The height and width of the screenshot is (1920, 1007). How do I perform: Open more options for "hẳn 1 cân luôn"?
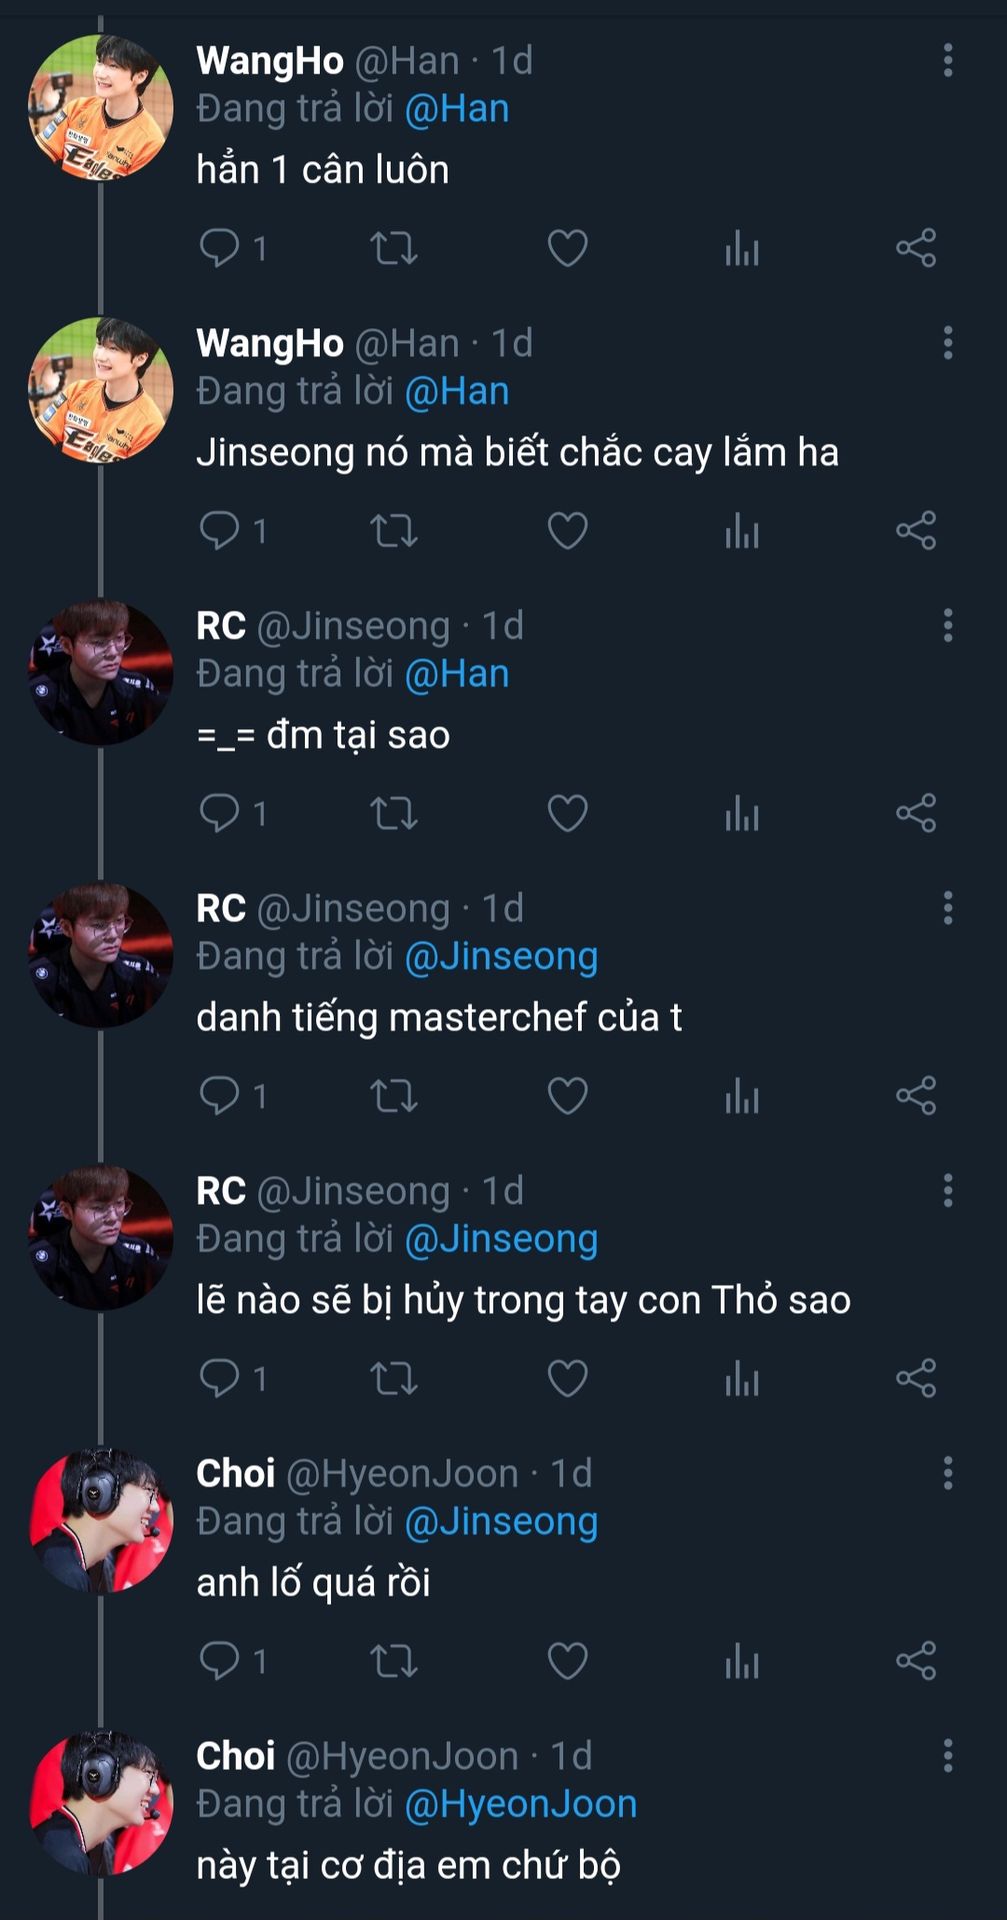[x=948, y=60]
